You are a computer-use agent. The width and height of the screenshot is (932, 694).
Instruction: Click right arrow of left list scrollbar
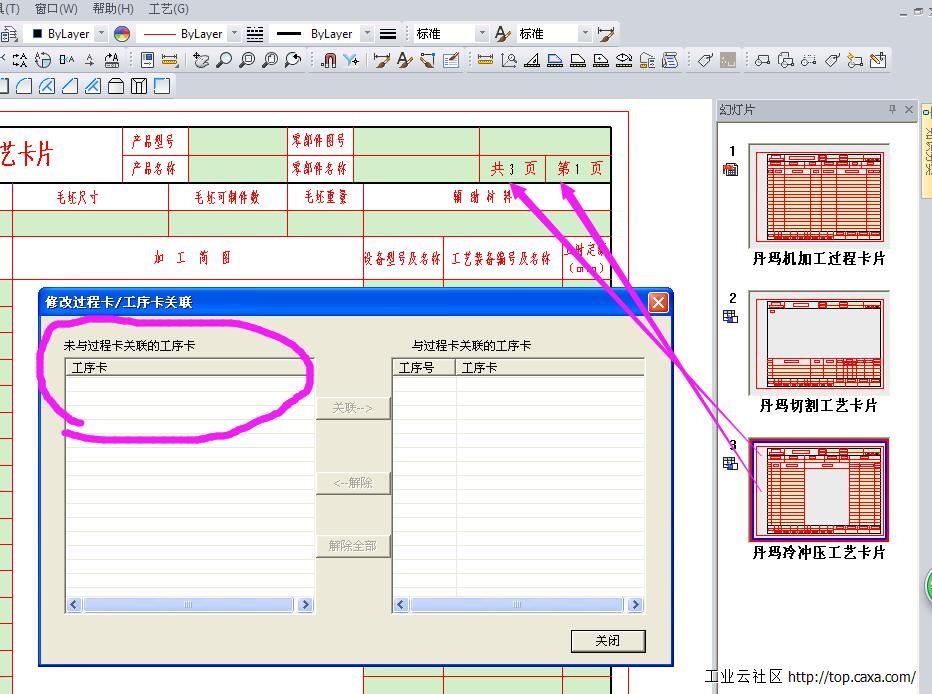point(305,605)
